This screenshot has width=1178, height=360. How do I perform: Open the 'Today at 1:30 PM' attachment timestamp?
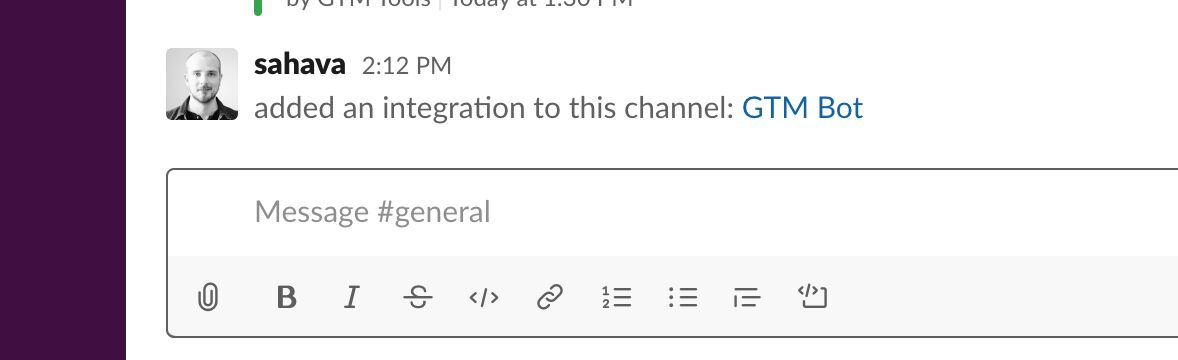click(x=541, y=3)
